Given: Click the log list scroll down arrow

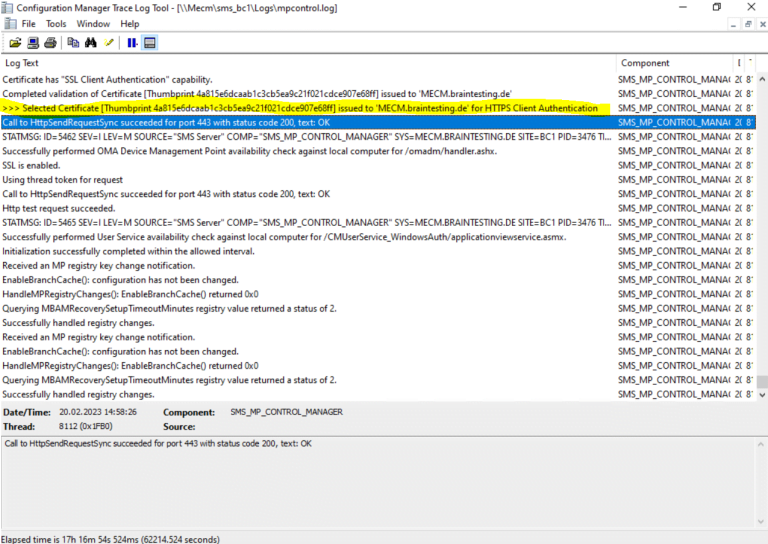Looking at the screenshot, I should [x=762, y=395].
